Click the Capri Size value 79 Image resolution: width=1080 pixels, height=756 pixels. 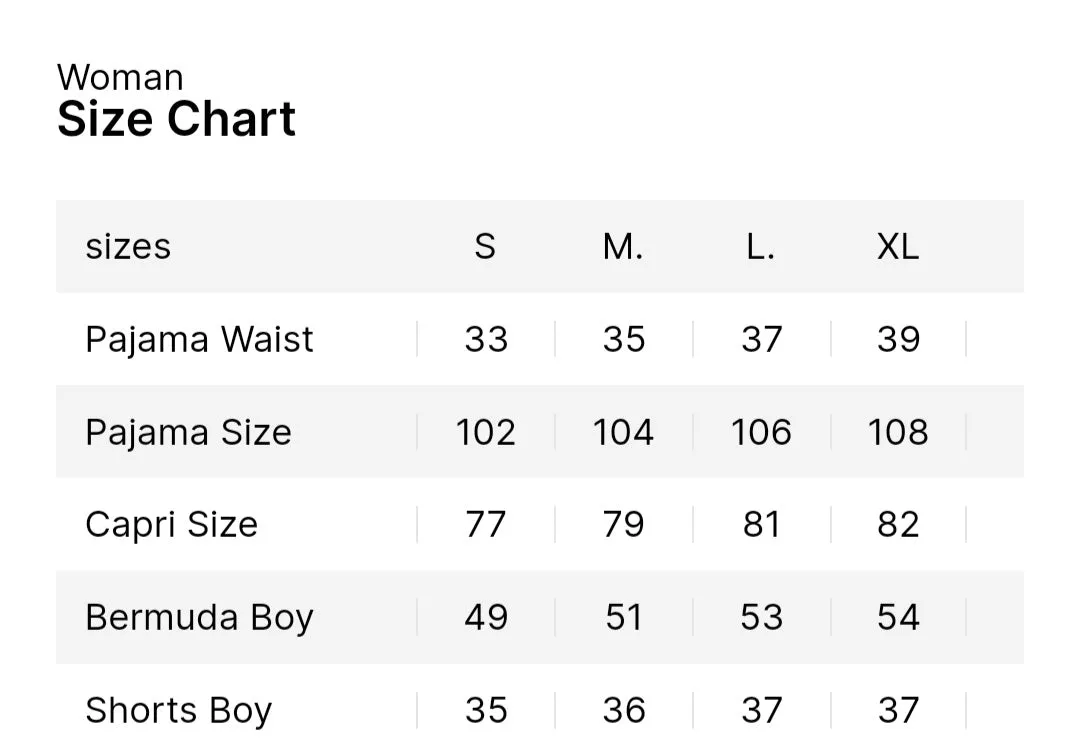click(x=623, y=525)
